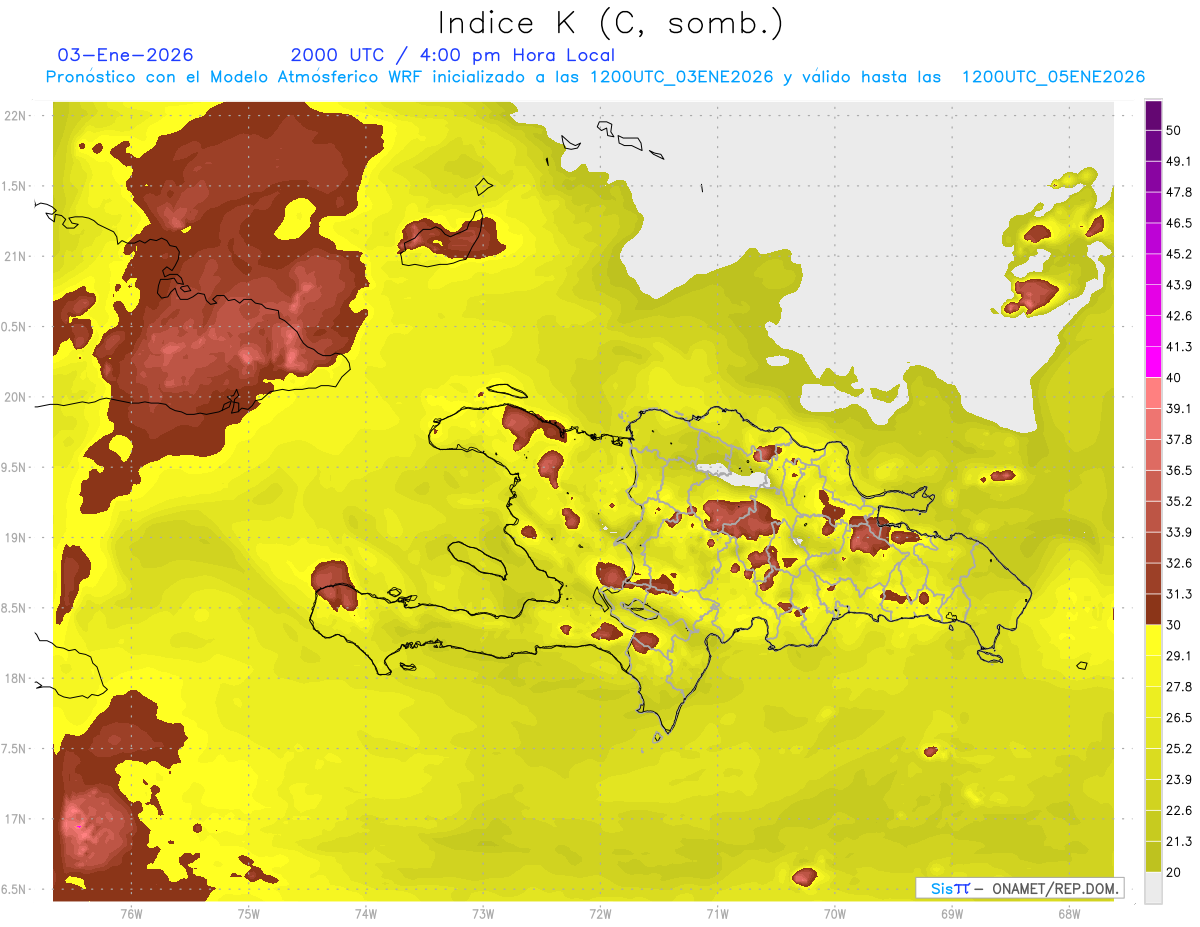
Task: Click the dark purple swatch above 50
Action: click(x=1153, y=116)
